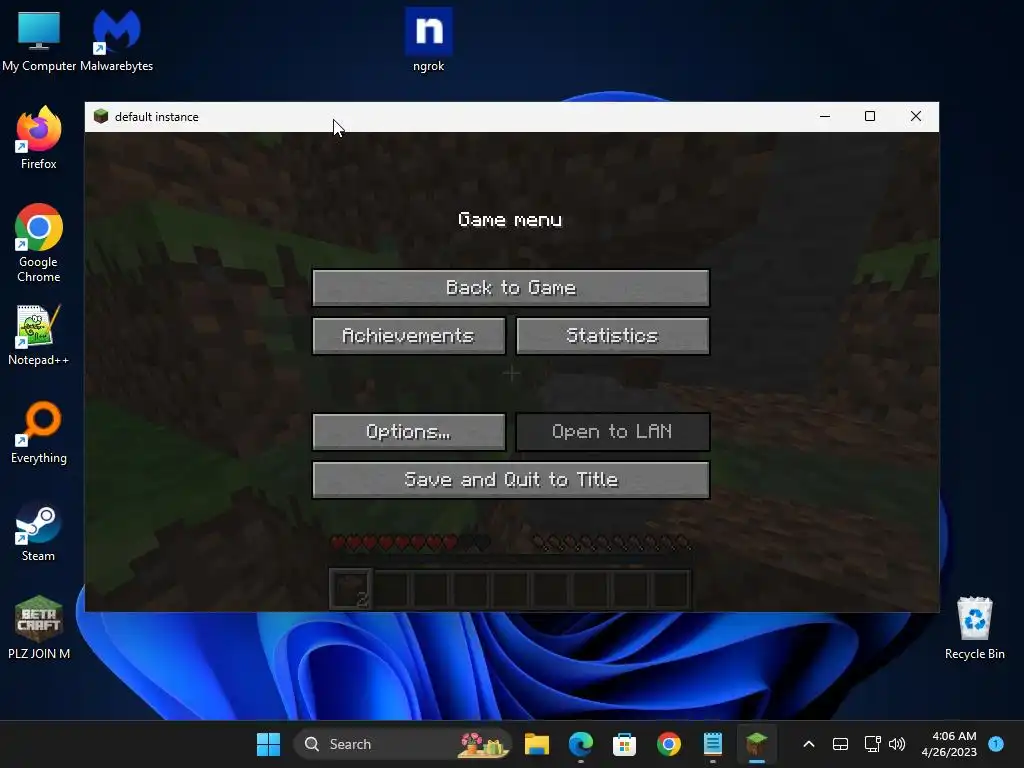Minimize the default instance window
Viewport: 1024px width, 768px height.
pos(825,116)
